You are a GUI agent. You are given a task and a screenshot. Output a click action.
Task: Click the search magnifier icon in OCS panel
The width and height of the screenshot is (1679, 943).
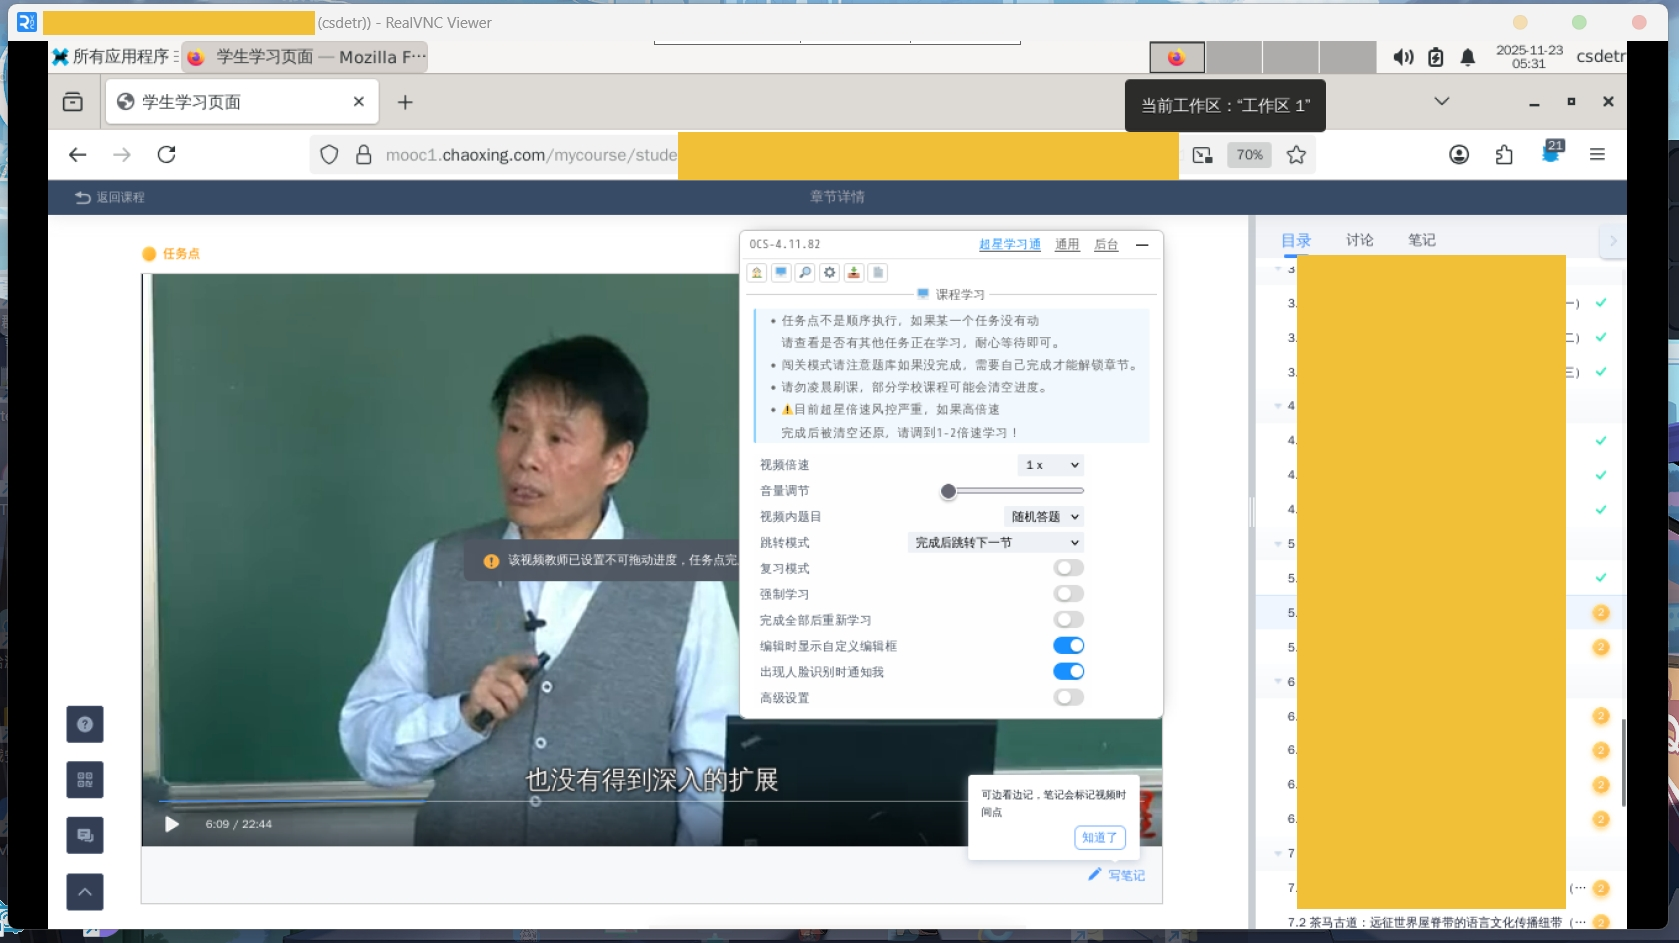click(x=805, y=273)
